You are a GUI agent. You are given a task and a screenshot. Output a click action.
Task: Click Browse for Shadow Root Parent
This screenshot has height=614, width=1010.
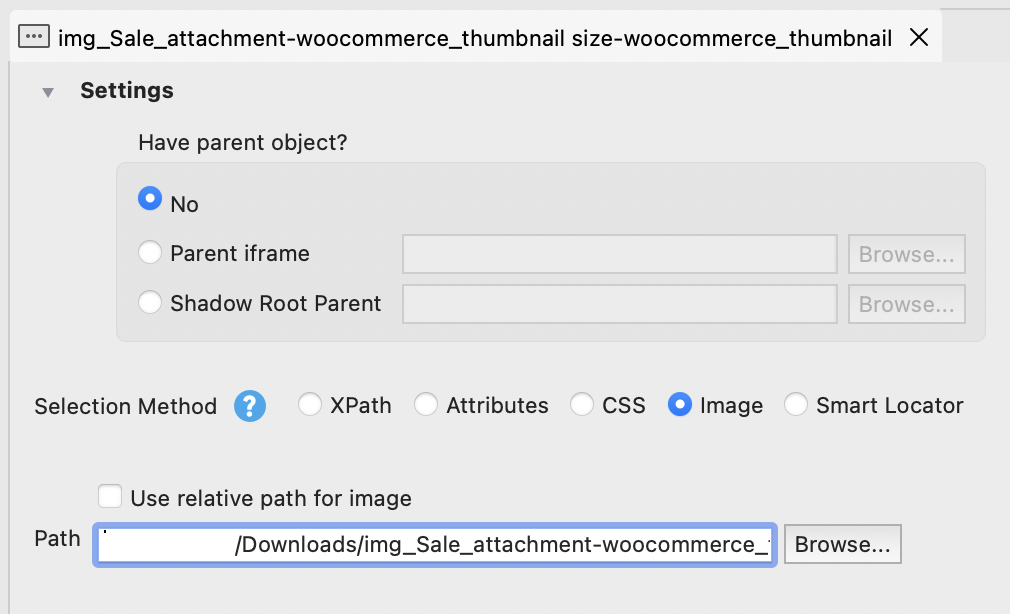coord(905,303)
